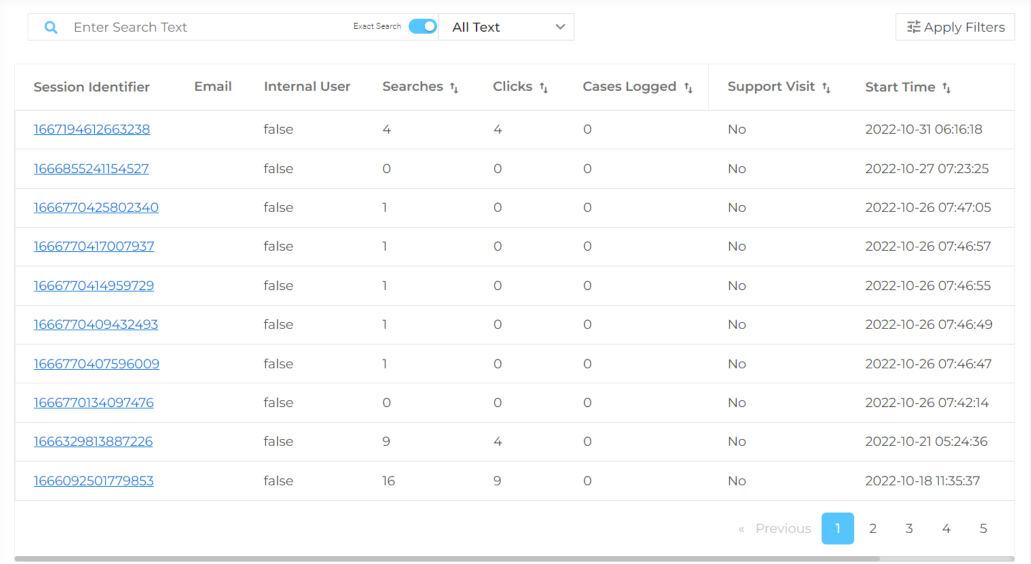Open session 1666329813887226
This screenshot has height=564, width=1031.
pyautogui.click(x=93, y=441)
